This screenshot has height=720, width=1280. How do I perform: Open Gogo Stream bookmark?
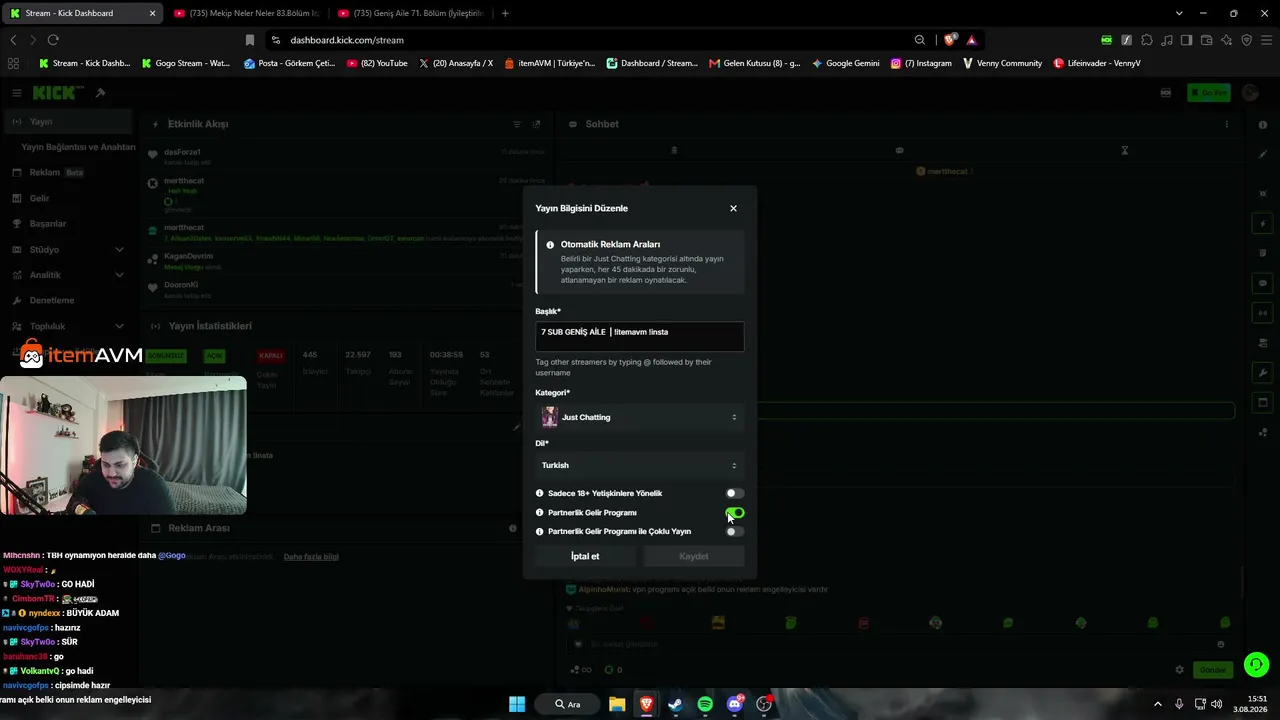(x=186, y=63)
